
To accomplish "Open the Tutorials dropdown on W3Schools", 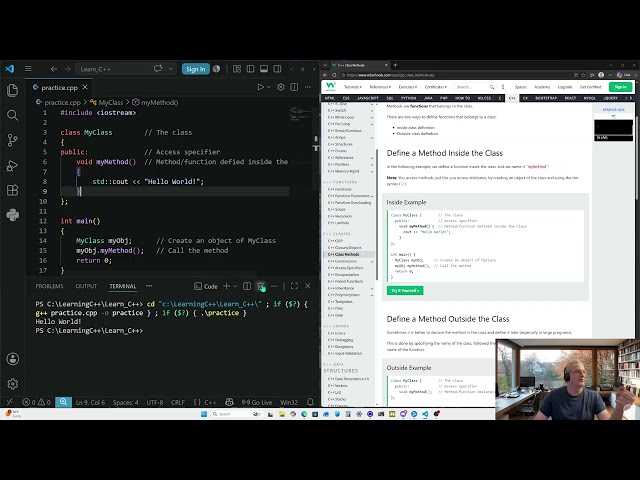I will pos(353,87).
